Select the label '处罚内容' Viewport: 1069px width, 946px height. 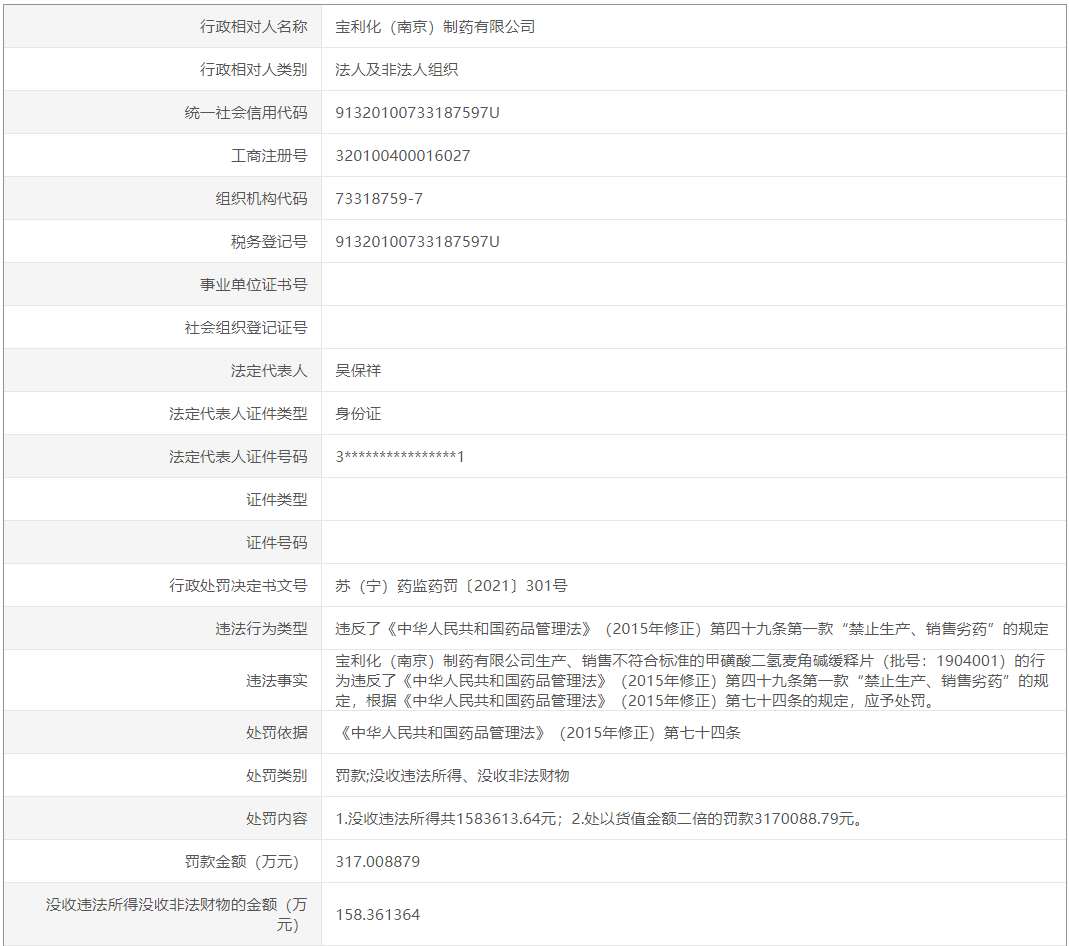(x=277, y=818)
